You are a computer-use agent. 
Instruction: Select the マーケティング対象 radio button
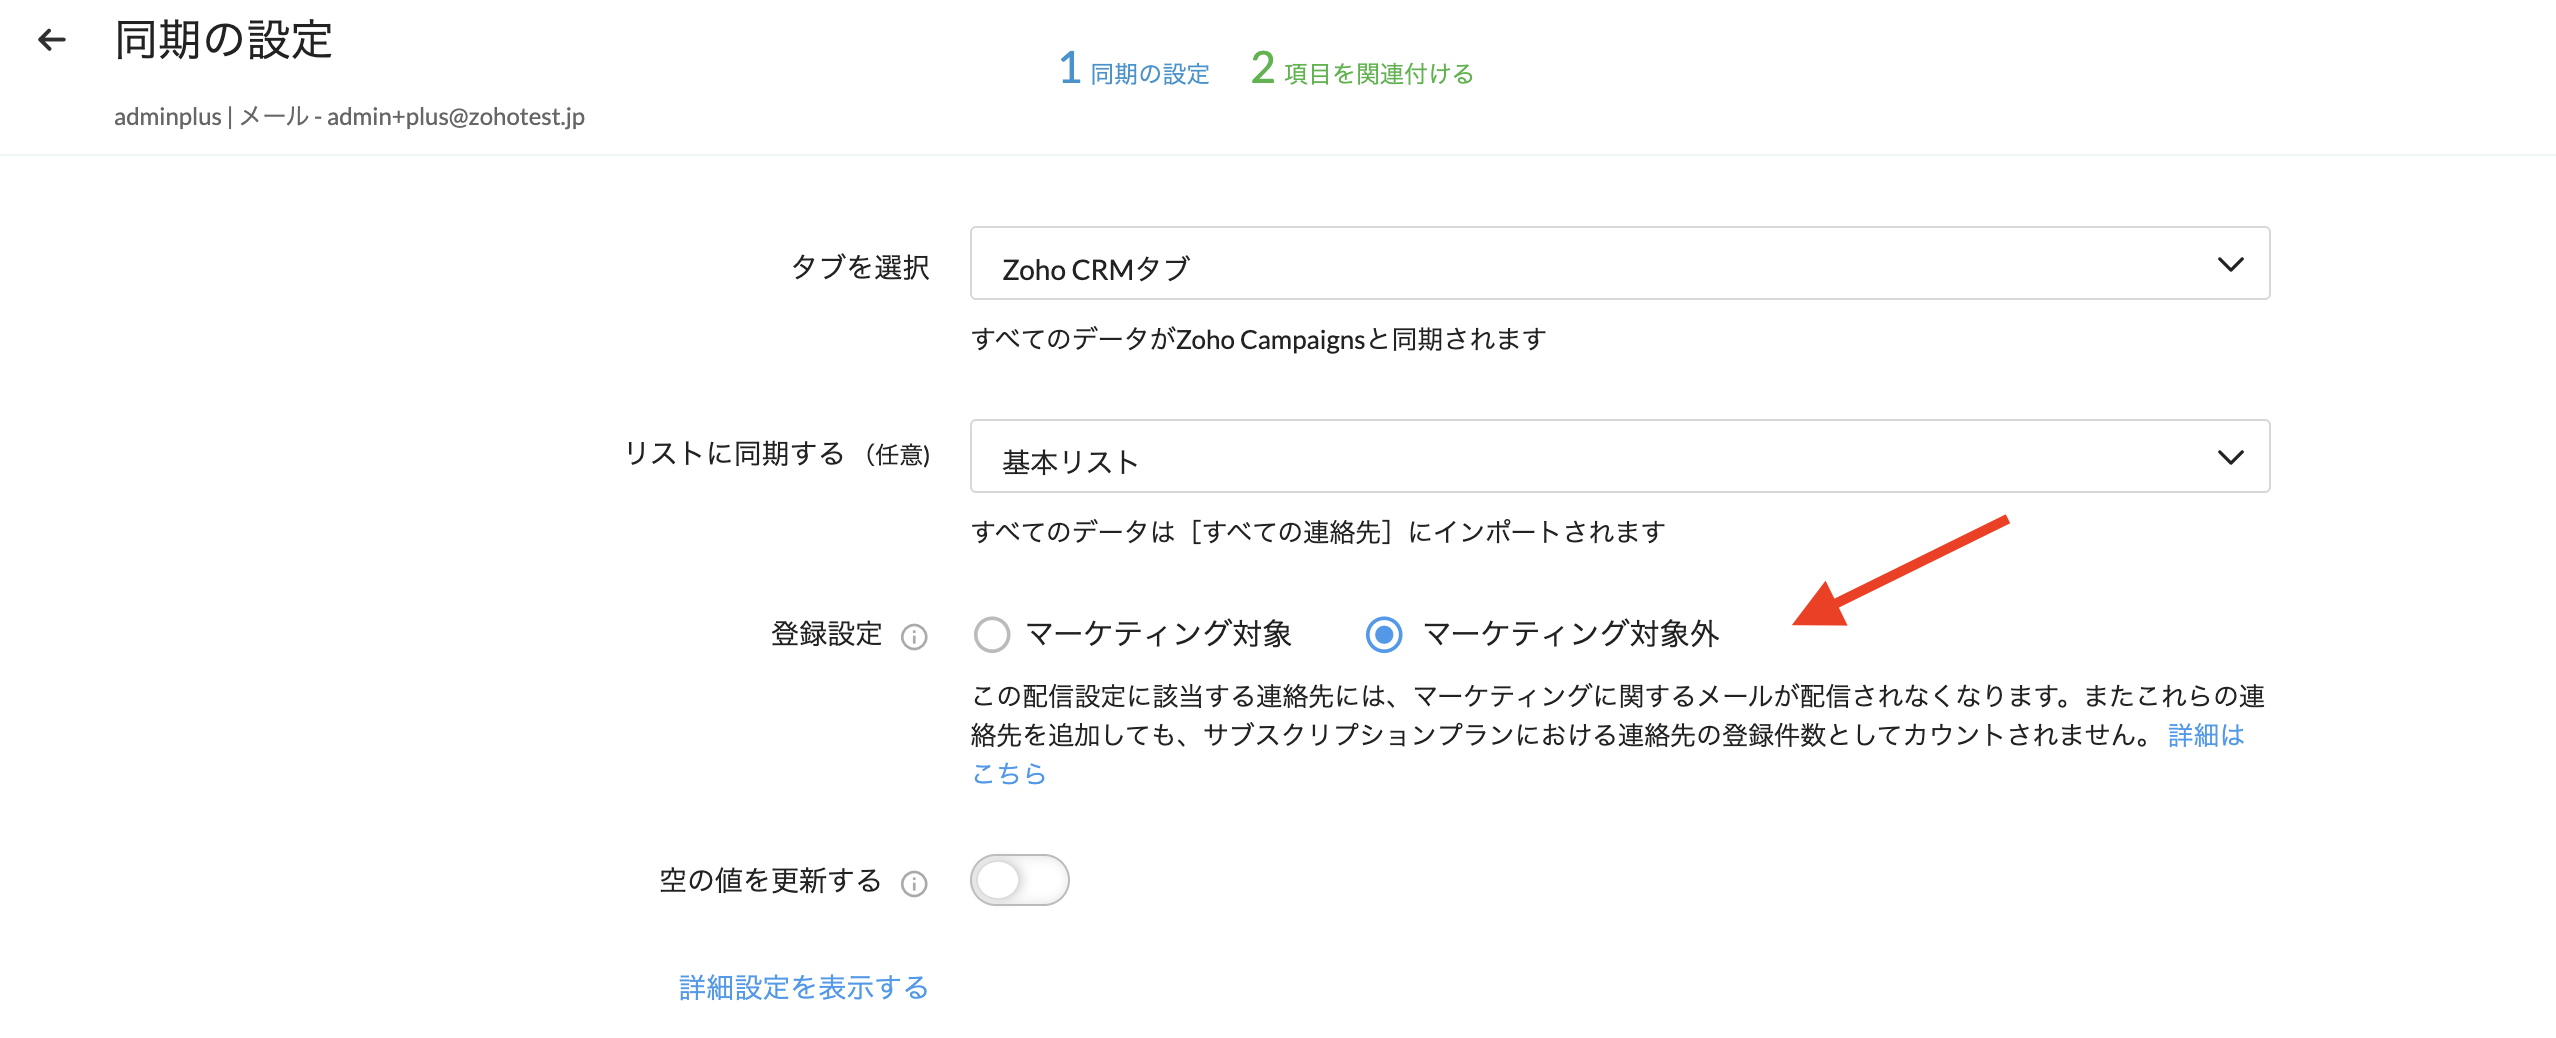pos(991,634)
